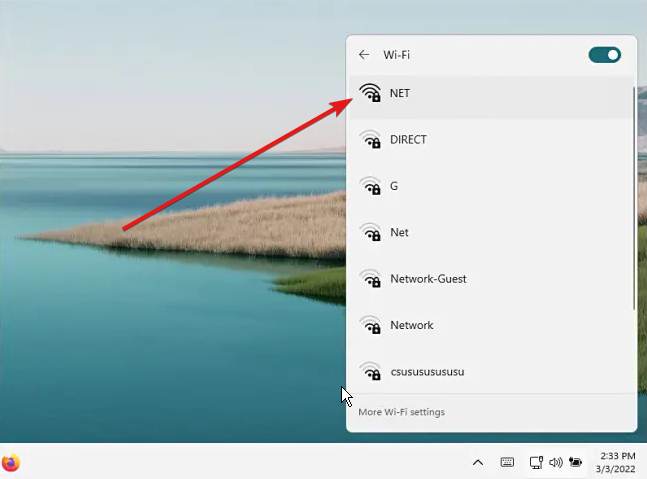Open the touch keyboard tray icon
The image size is (647, 479).
point(507,462)
